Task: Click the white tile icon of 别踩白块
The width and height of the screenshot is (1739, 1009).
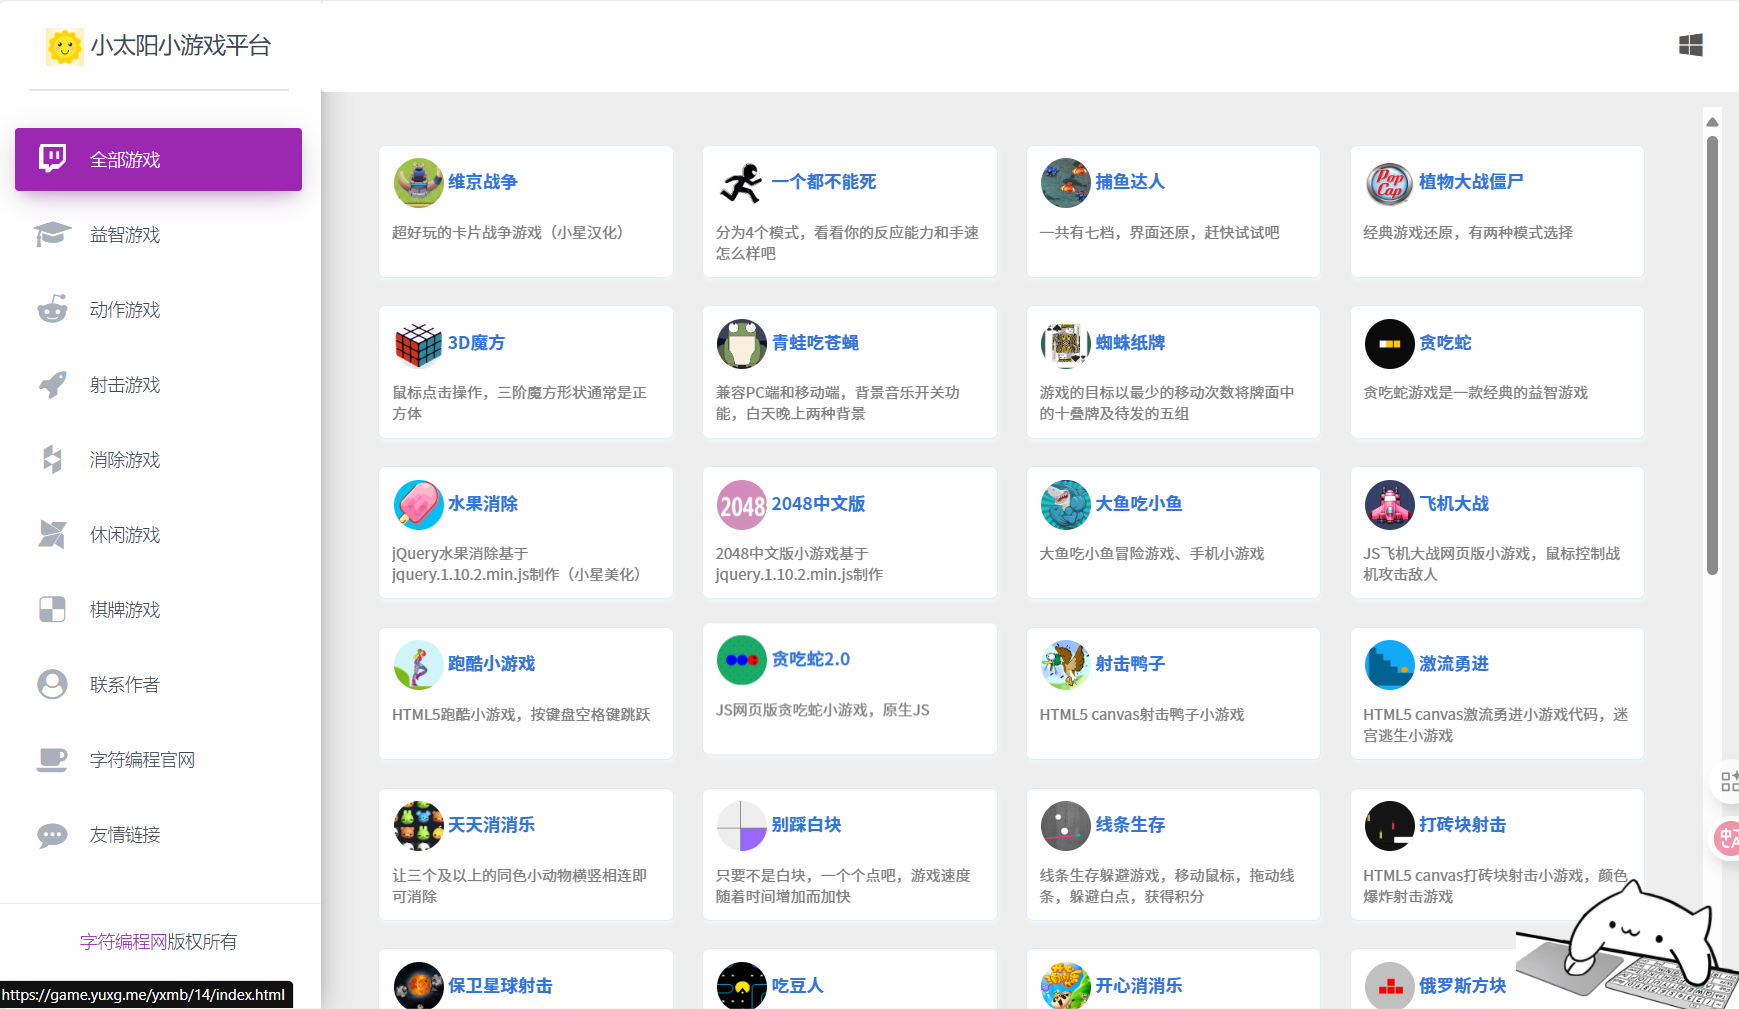Action: 742,825
